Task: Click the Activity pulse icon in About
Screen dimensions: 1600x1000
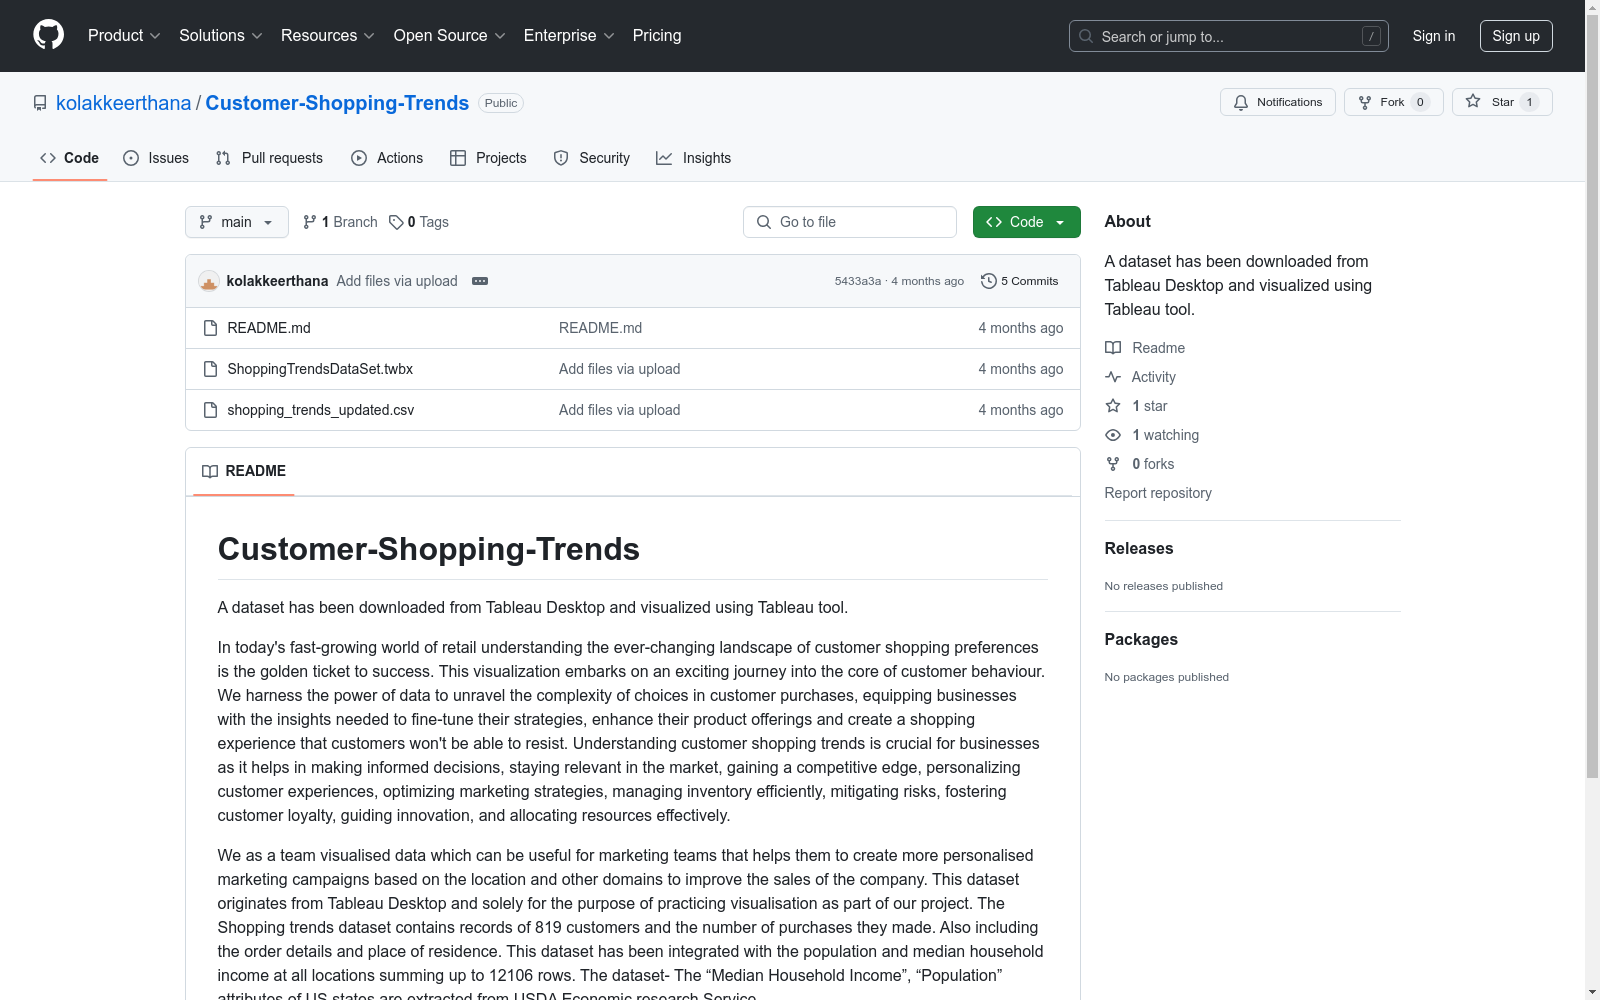Action: pos(1113,377)
